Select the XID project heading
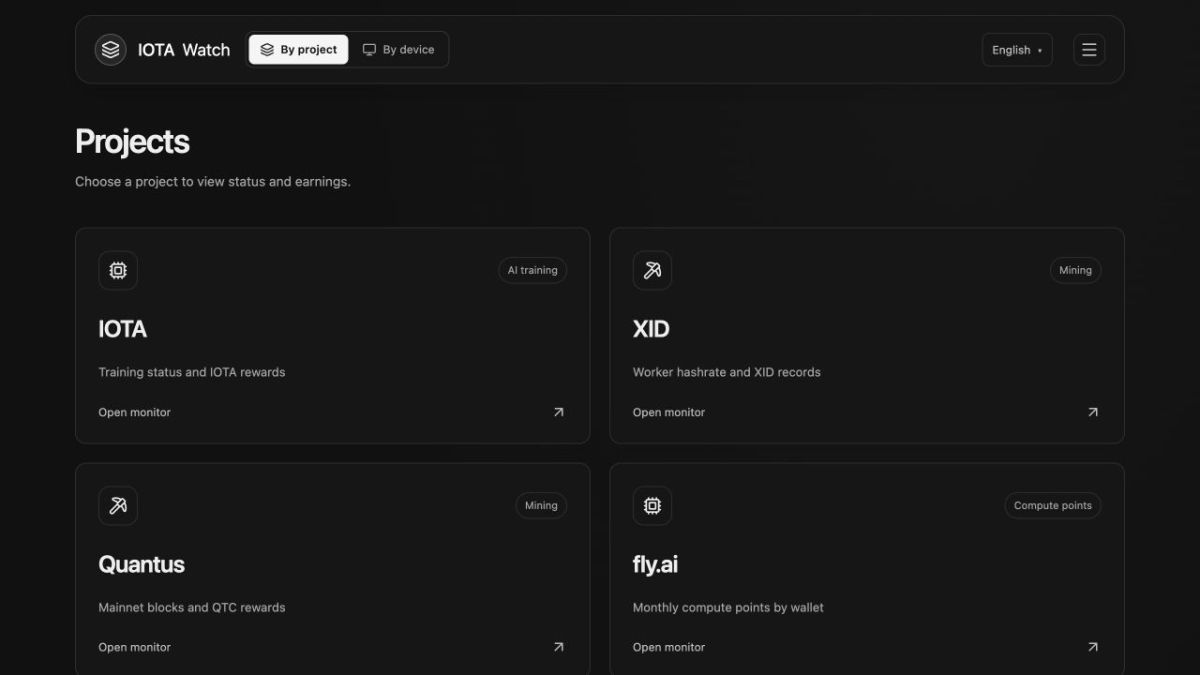Screen dimensions: 1200x675 click(651, 329)
